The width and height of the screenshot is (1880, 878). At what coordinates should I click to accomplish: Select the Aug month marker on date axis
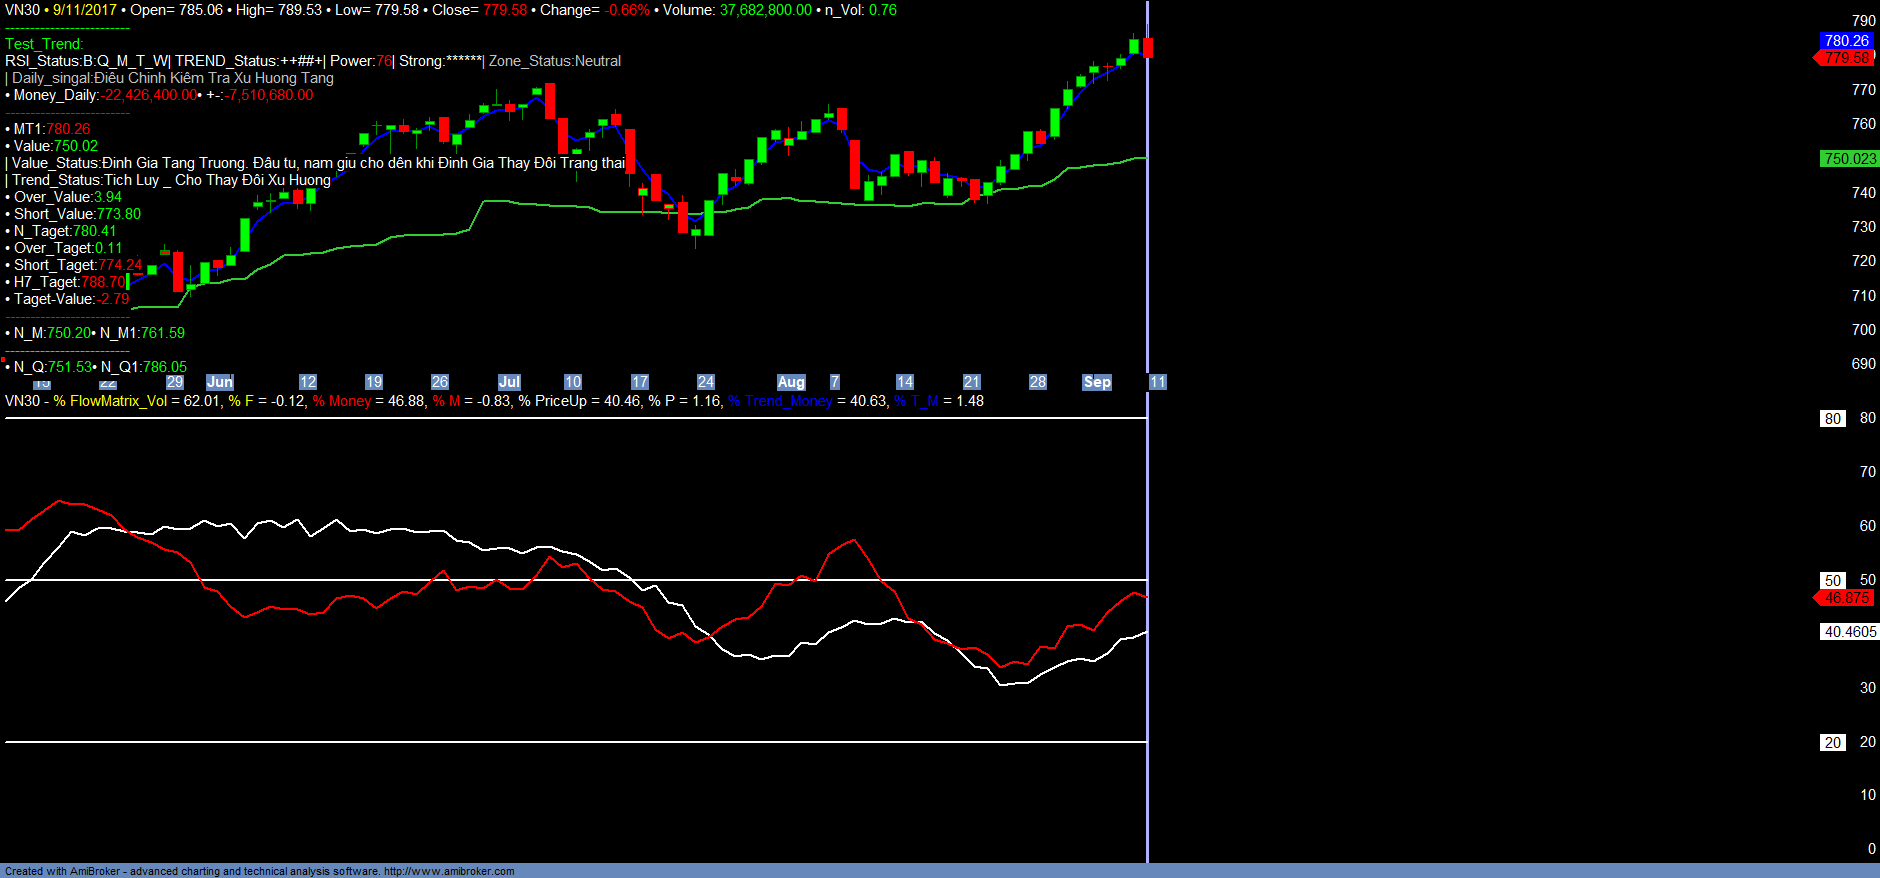(791, 382)
